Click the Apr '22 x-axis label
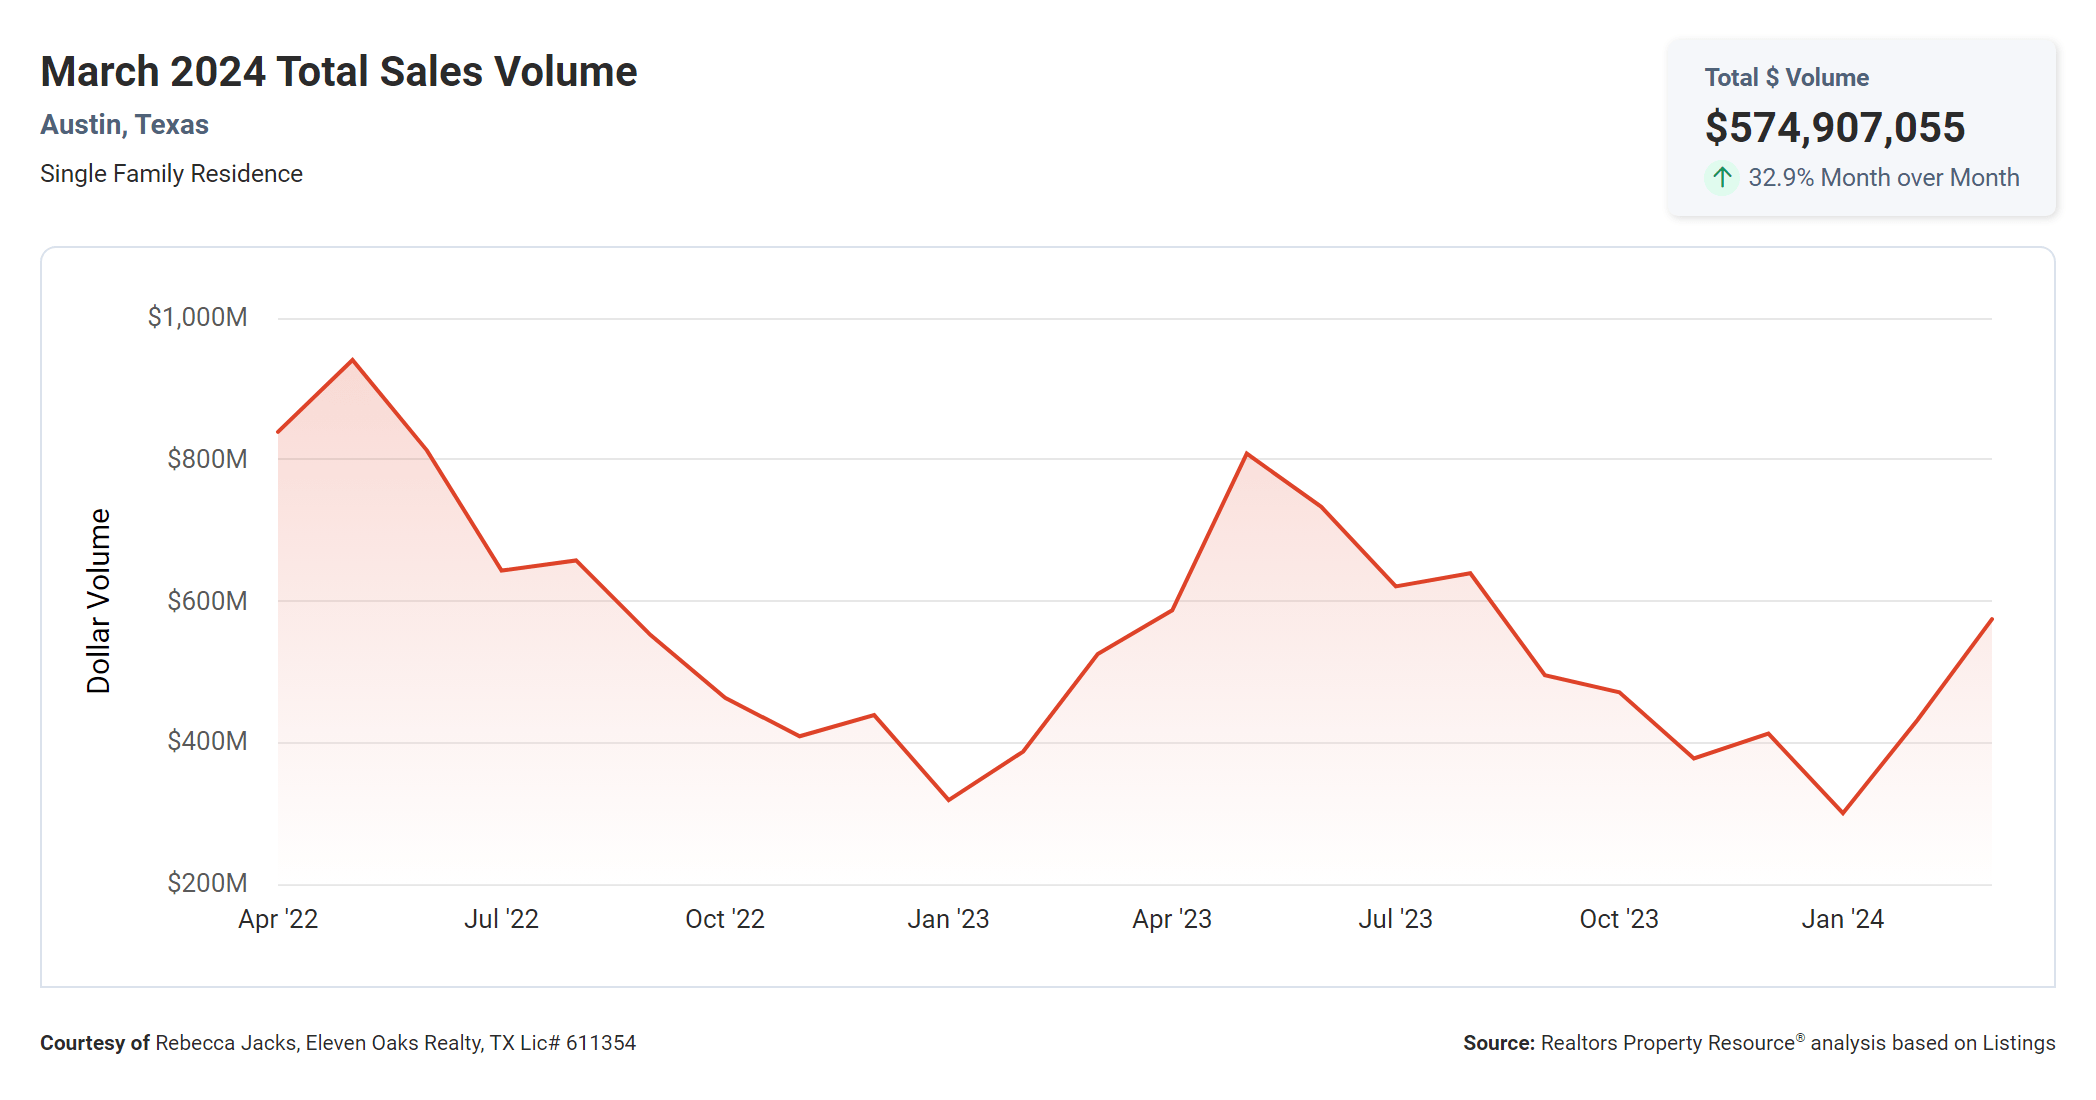This screenshot has width=2096, height=1100. coord(278,919)
